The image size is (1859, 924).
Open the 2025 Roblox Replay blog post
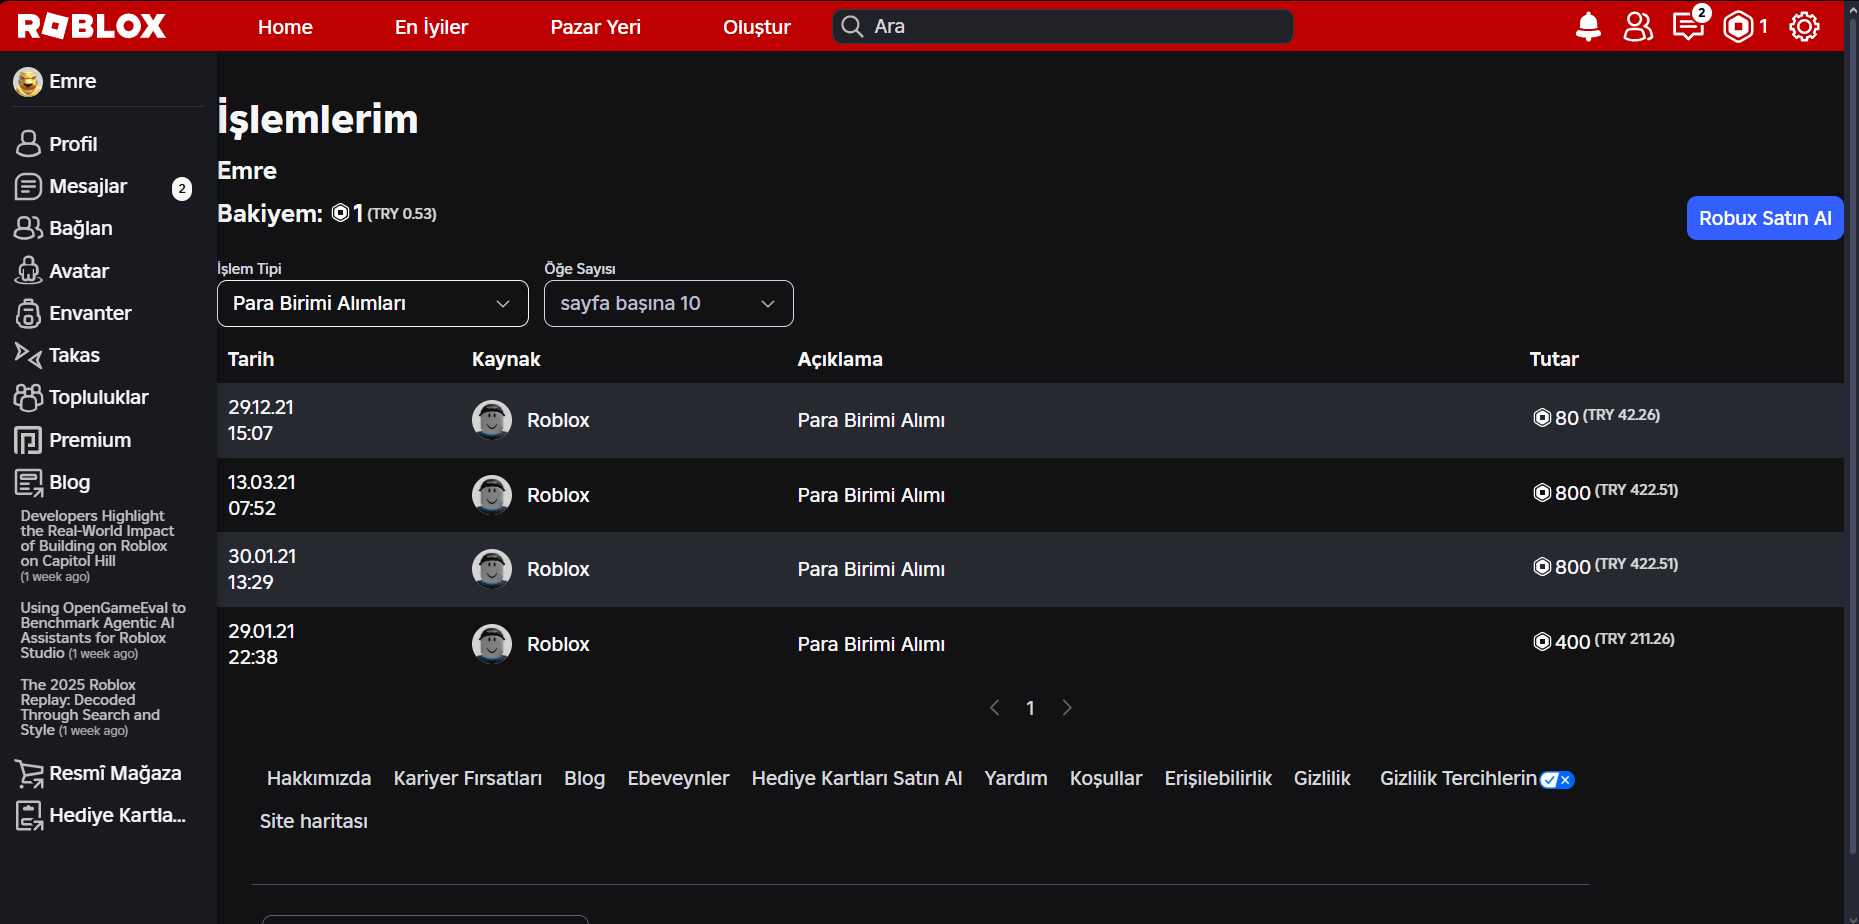[90, 708]
